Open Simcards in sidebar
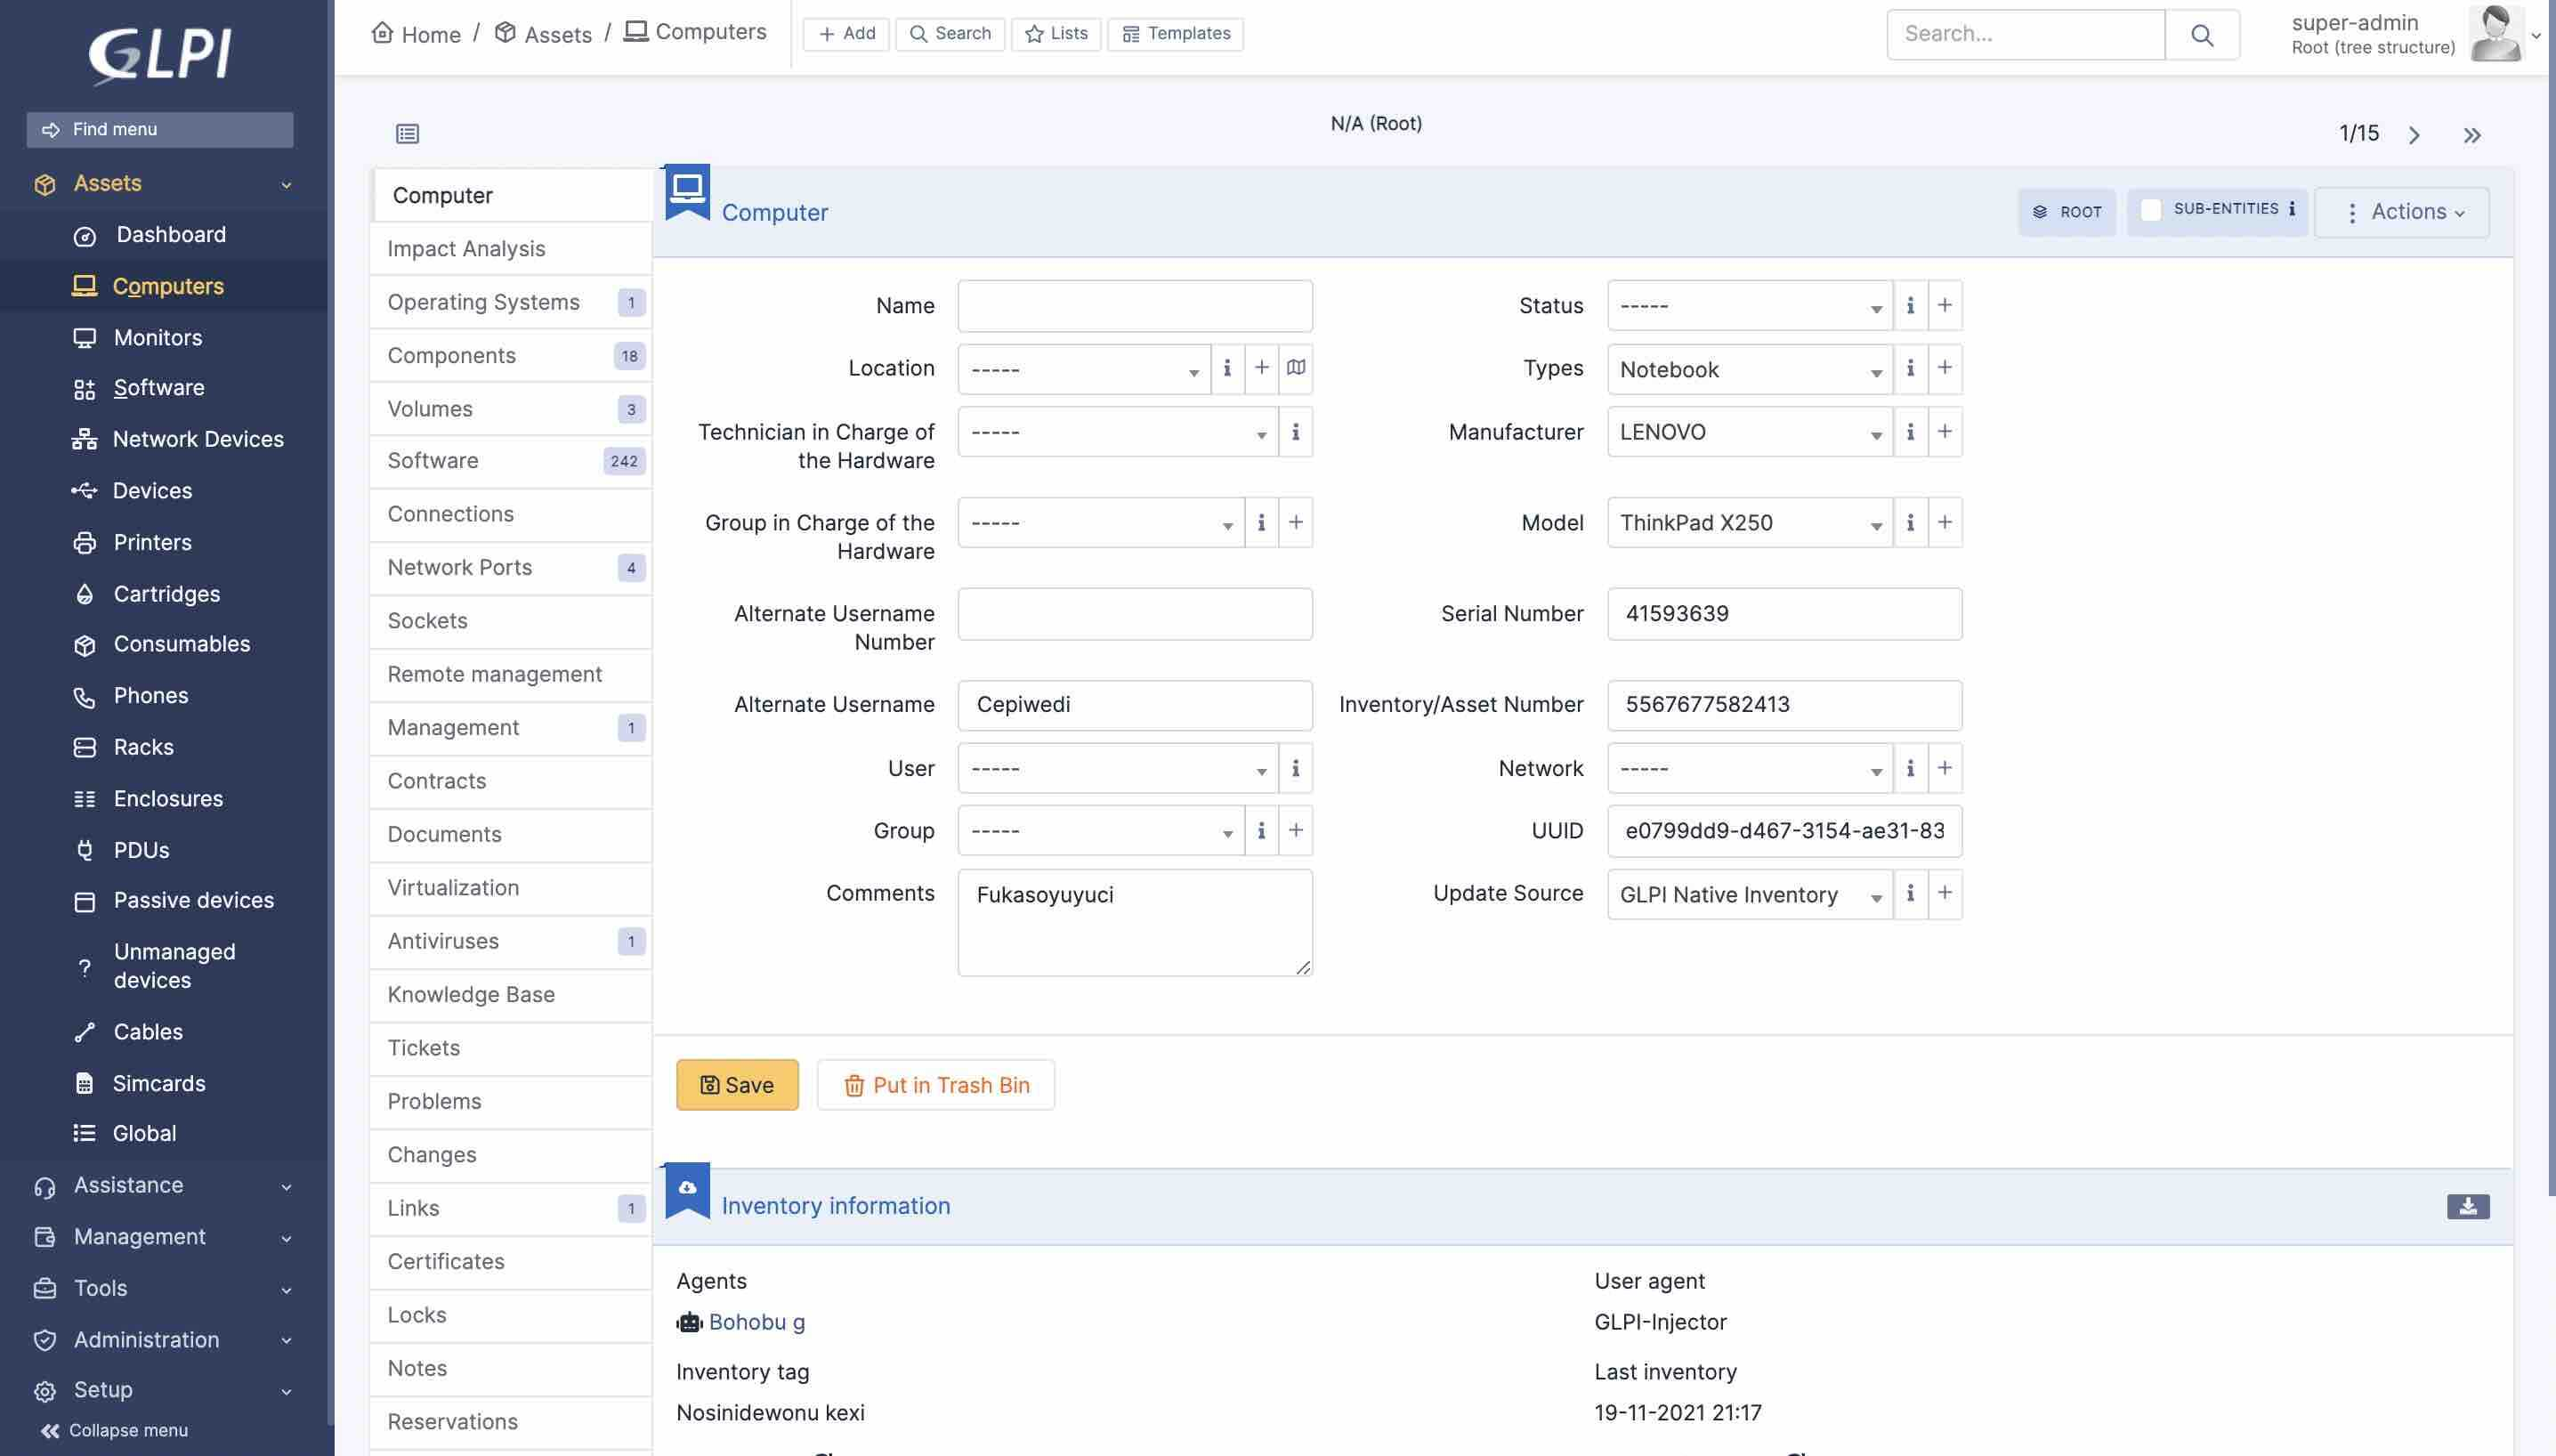2556x1456 pixels. (x=159, y=1083)
